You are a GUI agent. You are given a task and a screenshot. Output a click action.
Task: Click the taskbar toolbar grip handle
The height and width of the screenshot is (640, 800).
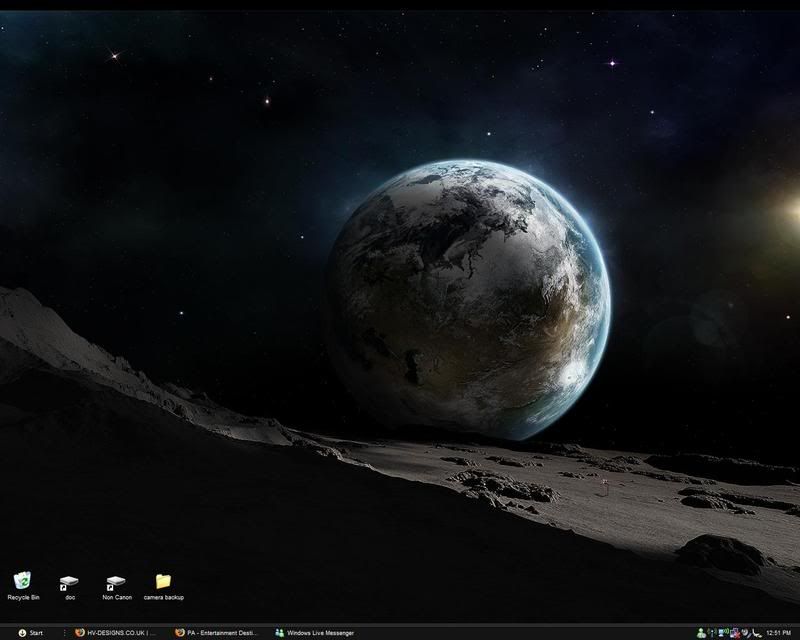tap(65, 633)
